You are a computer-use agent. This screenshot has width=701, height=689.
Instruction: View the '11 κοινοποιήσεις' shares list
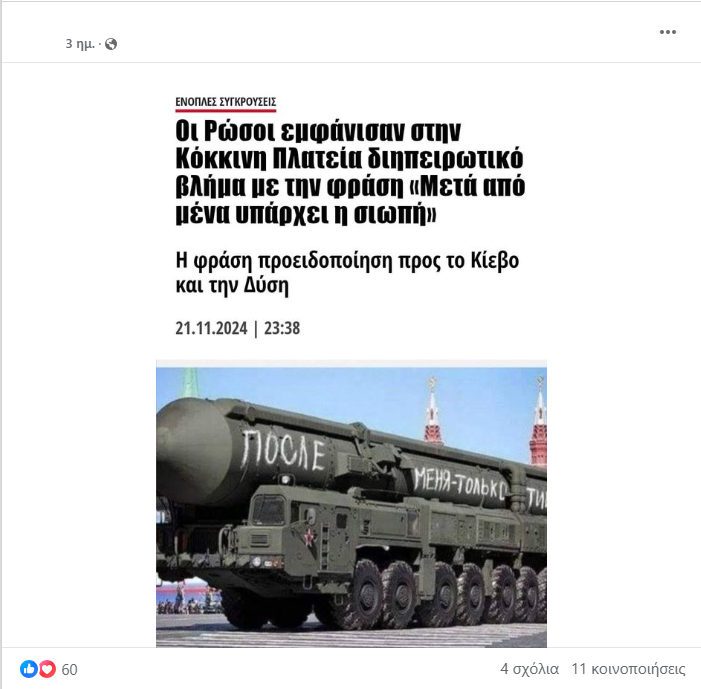point(628,669)
